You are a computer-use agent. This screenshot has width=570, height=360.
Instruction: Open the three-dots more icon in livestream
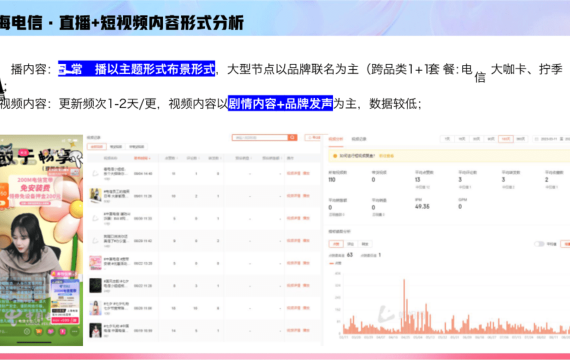75,332
